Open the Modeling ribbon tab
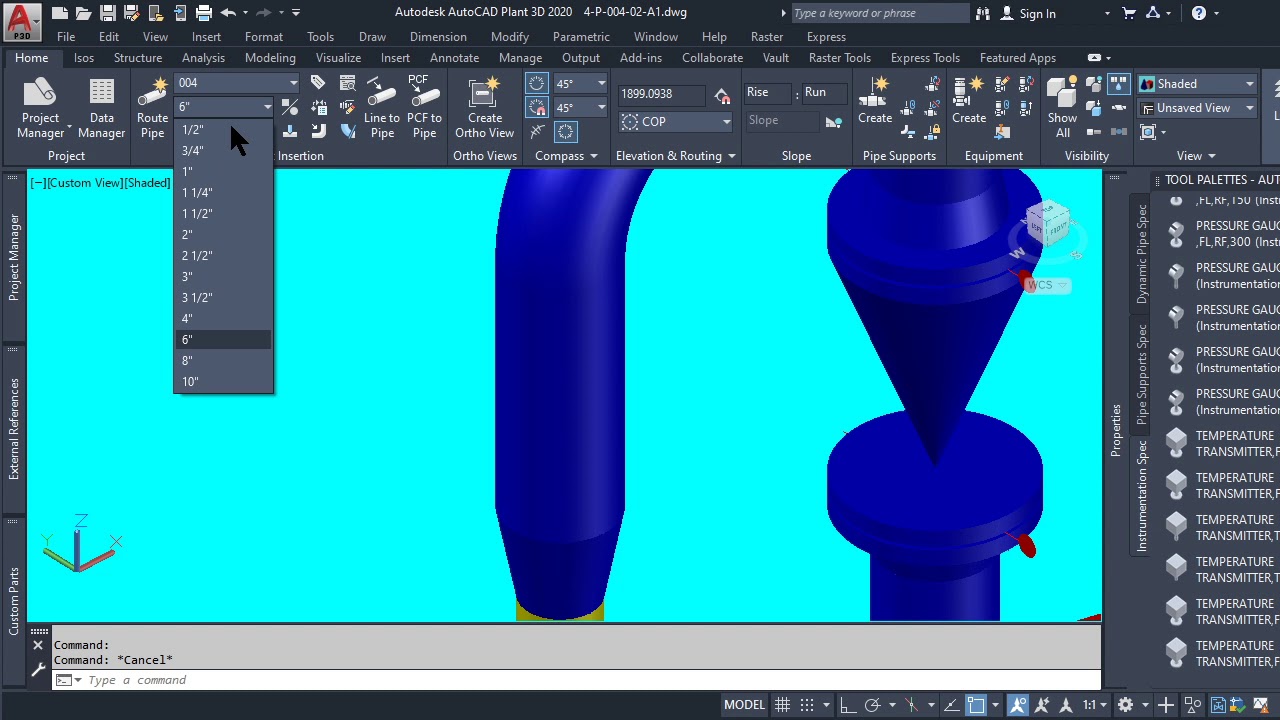The width and height of the screenshot is (1280, 720). click(x=270, y=58)
